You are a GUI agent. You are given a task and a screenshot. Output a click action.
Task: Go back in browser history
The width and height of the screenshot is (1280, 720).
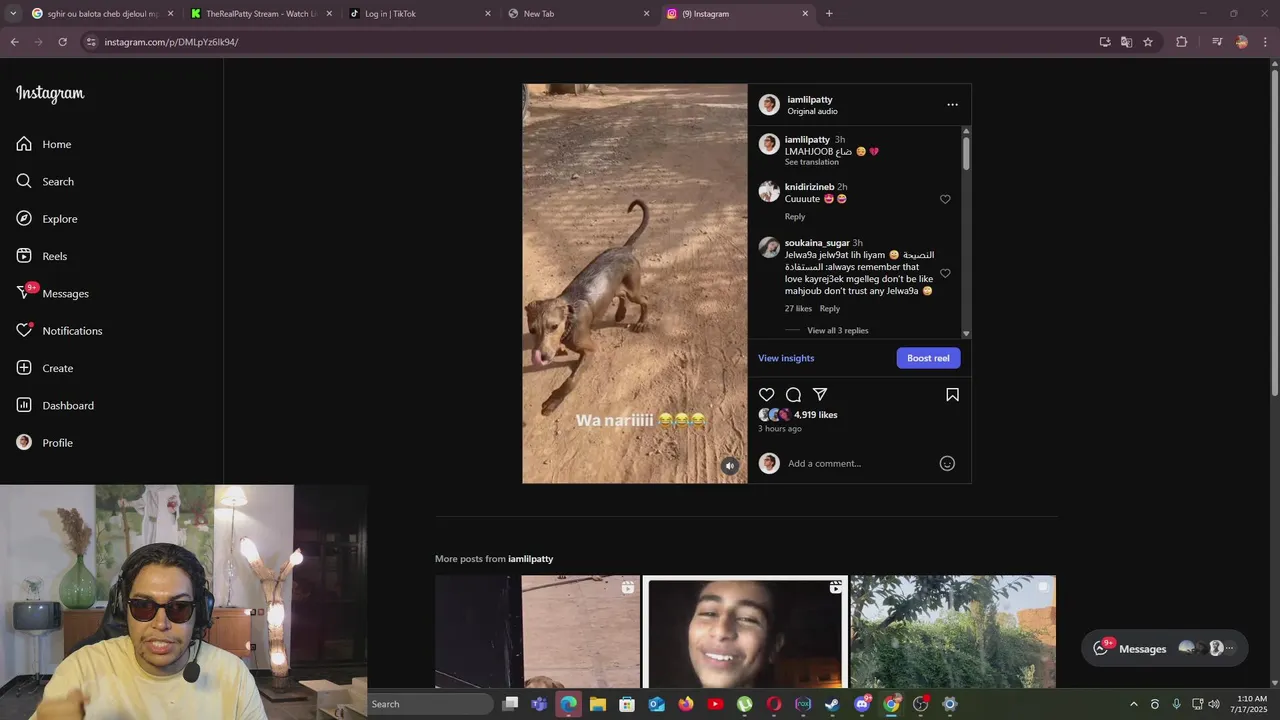14,42
